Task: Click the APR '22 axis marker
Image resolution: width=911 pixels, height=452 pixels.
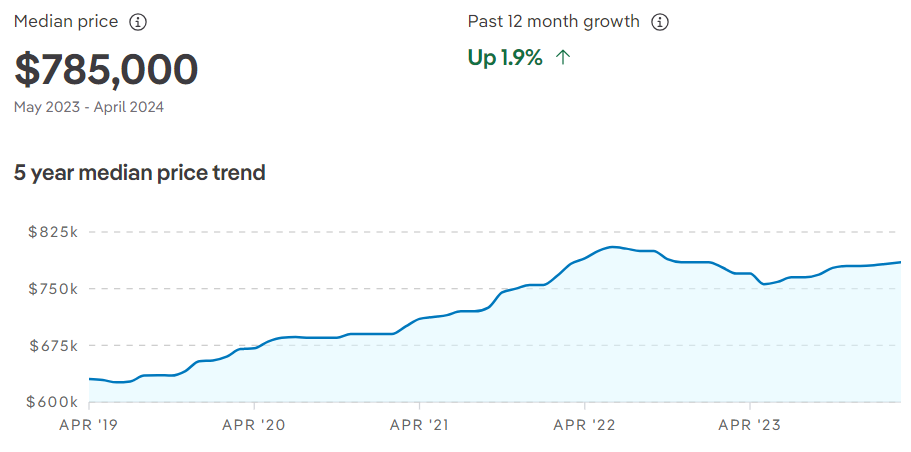Action: pyautogui.click(x=584, y=425)
